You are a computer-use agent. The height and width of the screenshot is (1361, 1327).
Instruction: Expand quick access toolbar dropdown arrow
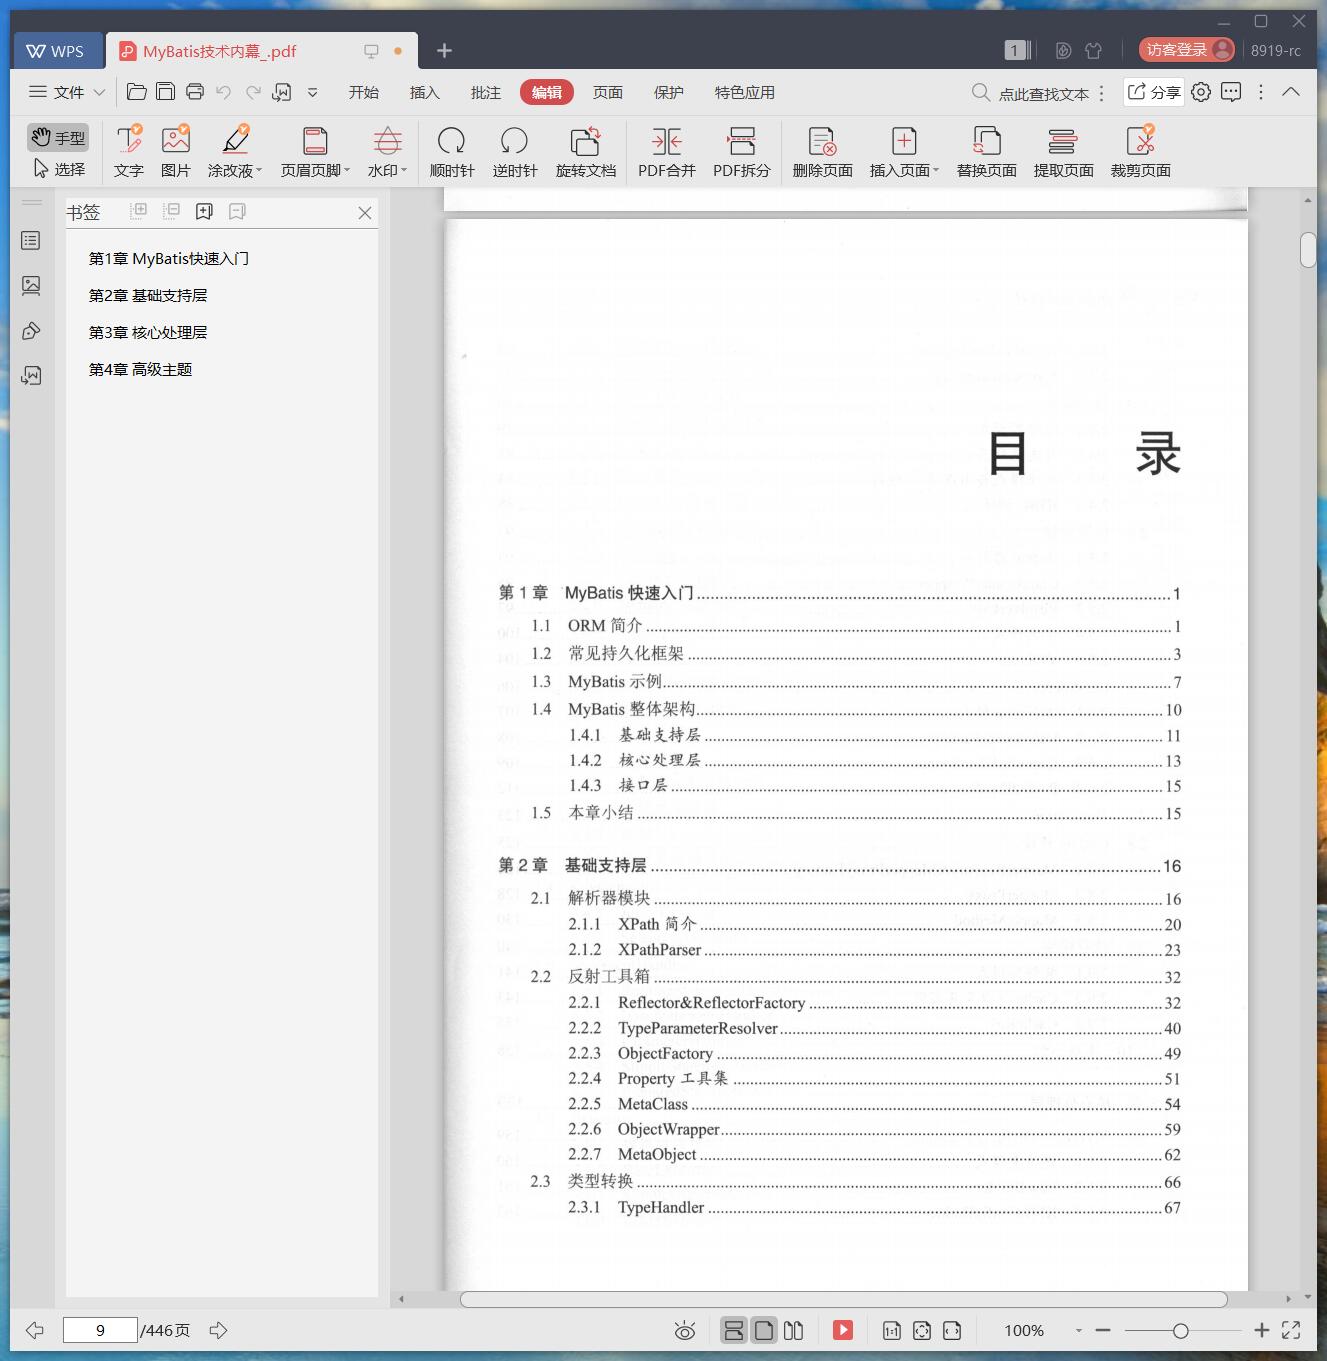(312, 92)
